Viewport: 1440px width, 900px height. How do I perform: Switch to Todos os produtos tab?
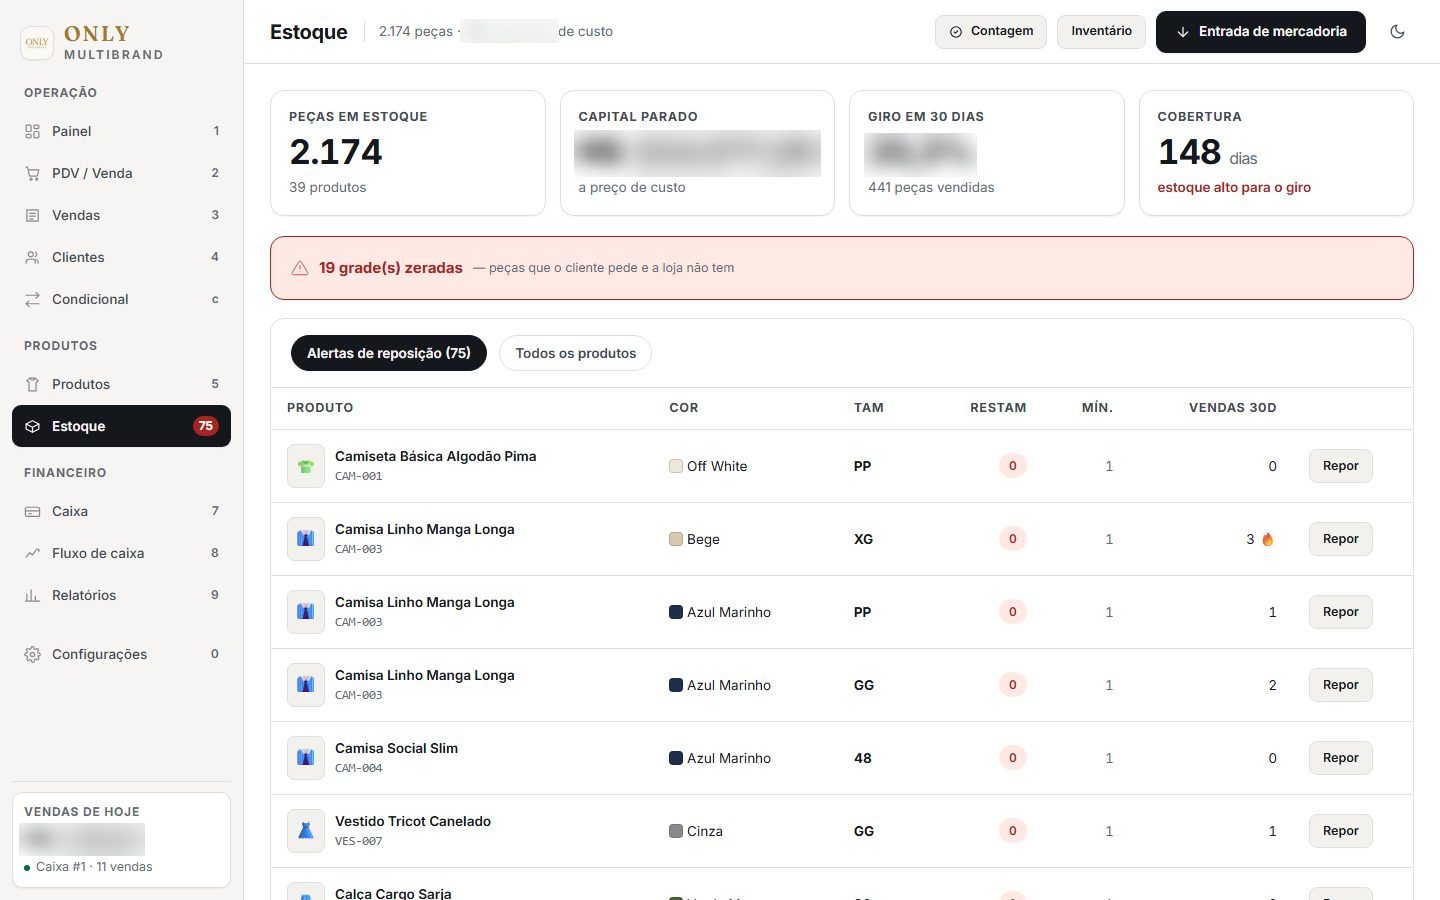coord(575,353)
